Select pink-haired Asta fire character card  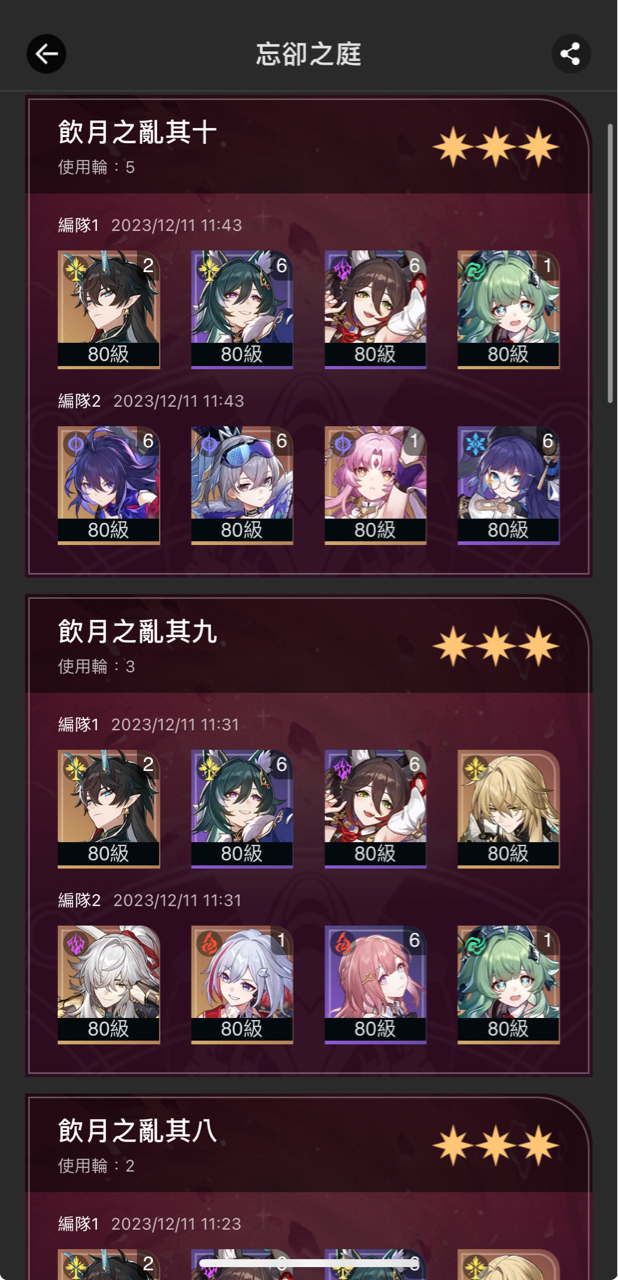[x=375, y=985]
